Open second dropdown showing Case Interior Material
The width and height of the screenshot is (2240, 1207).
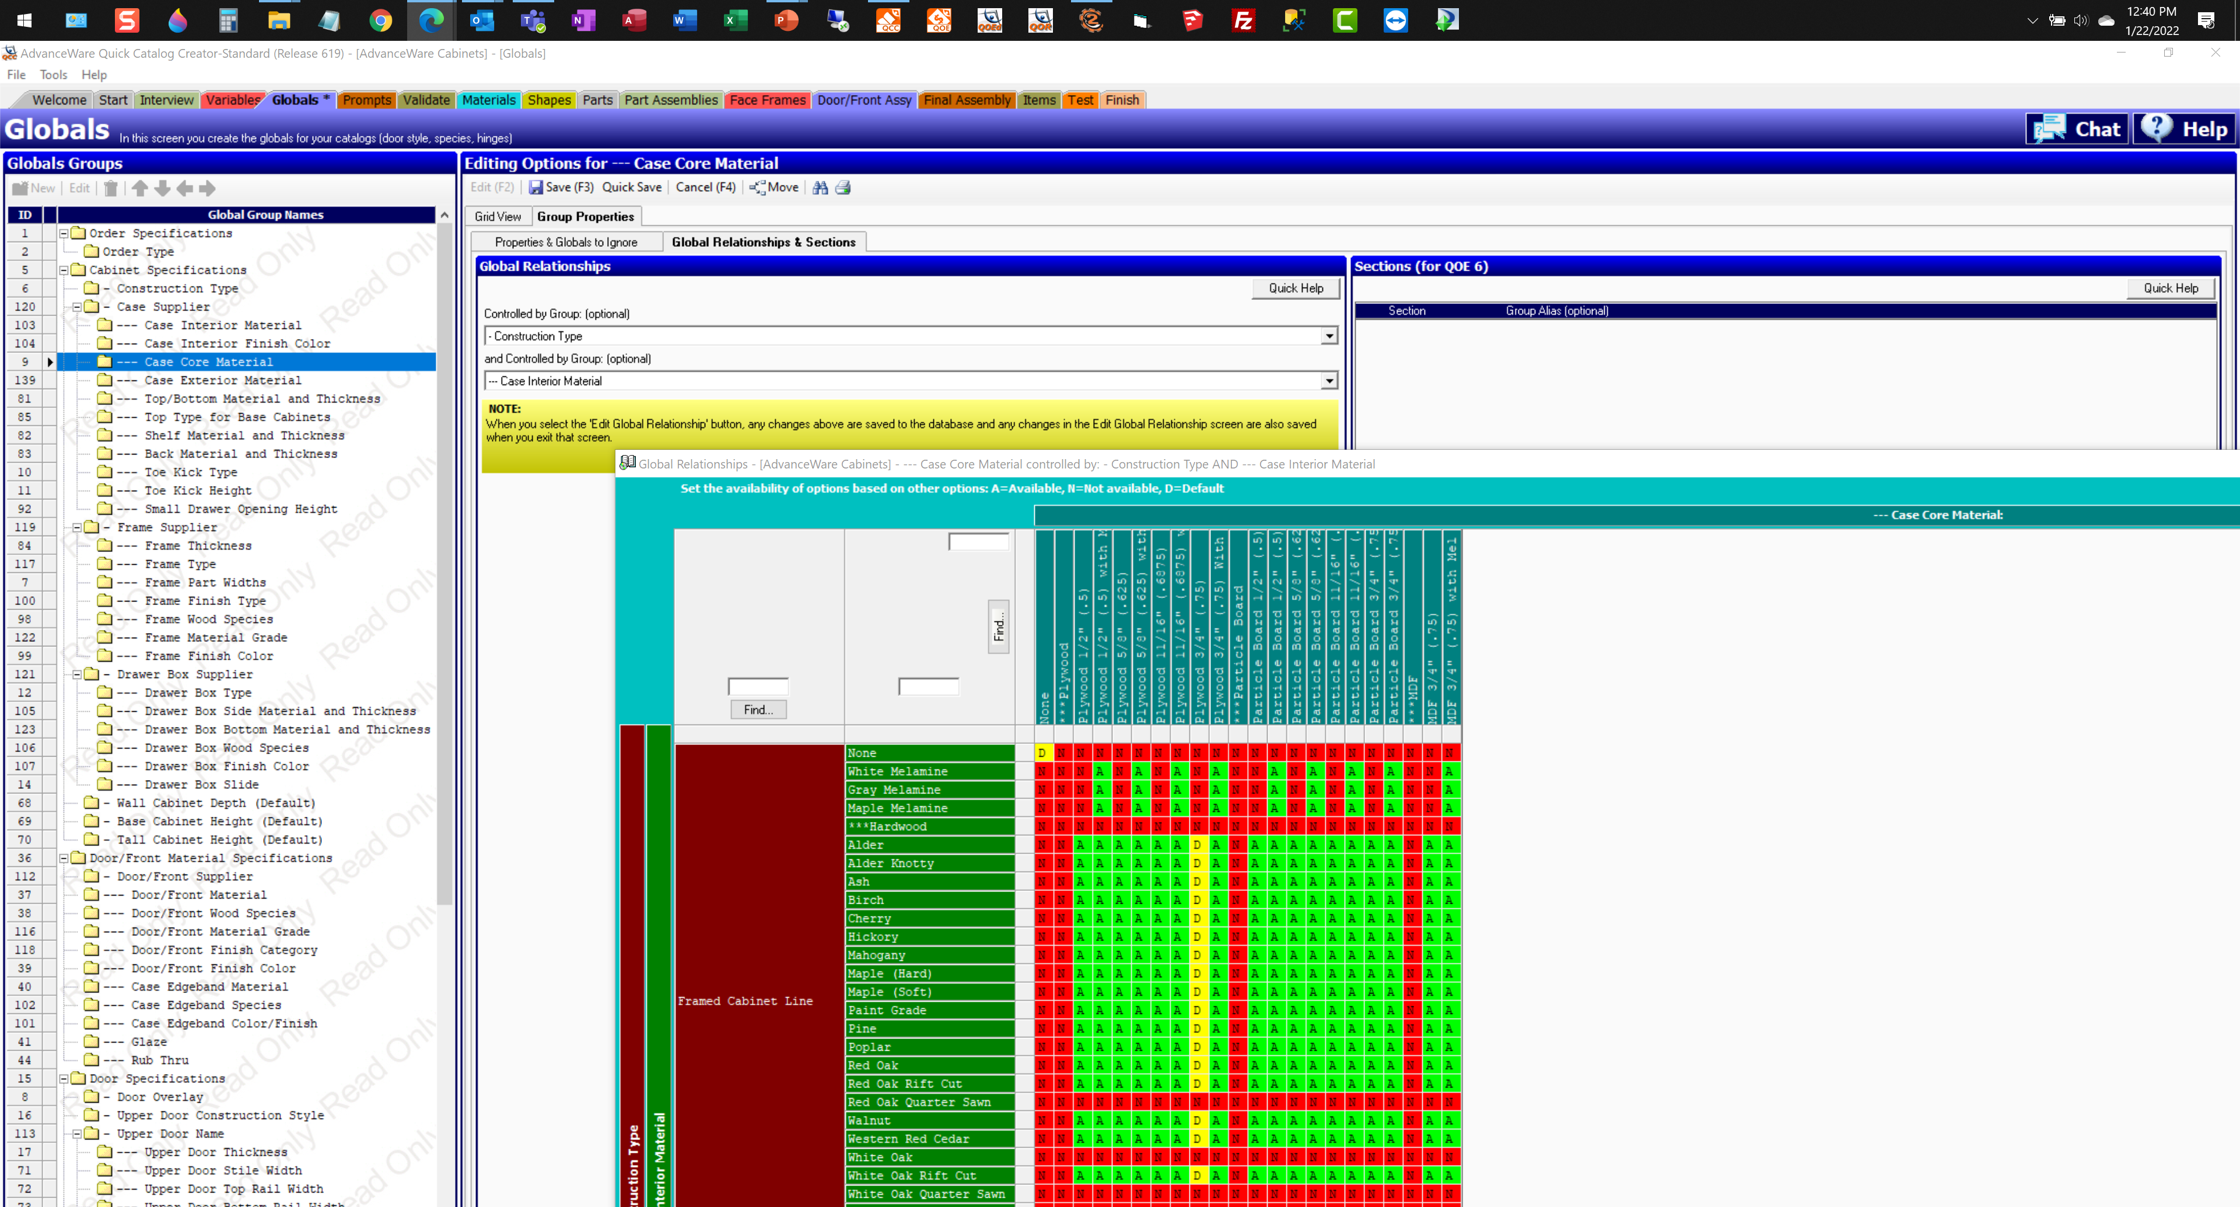pyautogui.click(x=1328, y=381)
